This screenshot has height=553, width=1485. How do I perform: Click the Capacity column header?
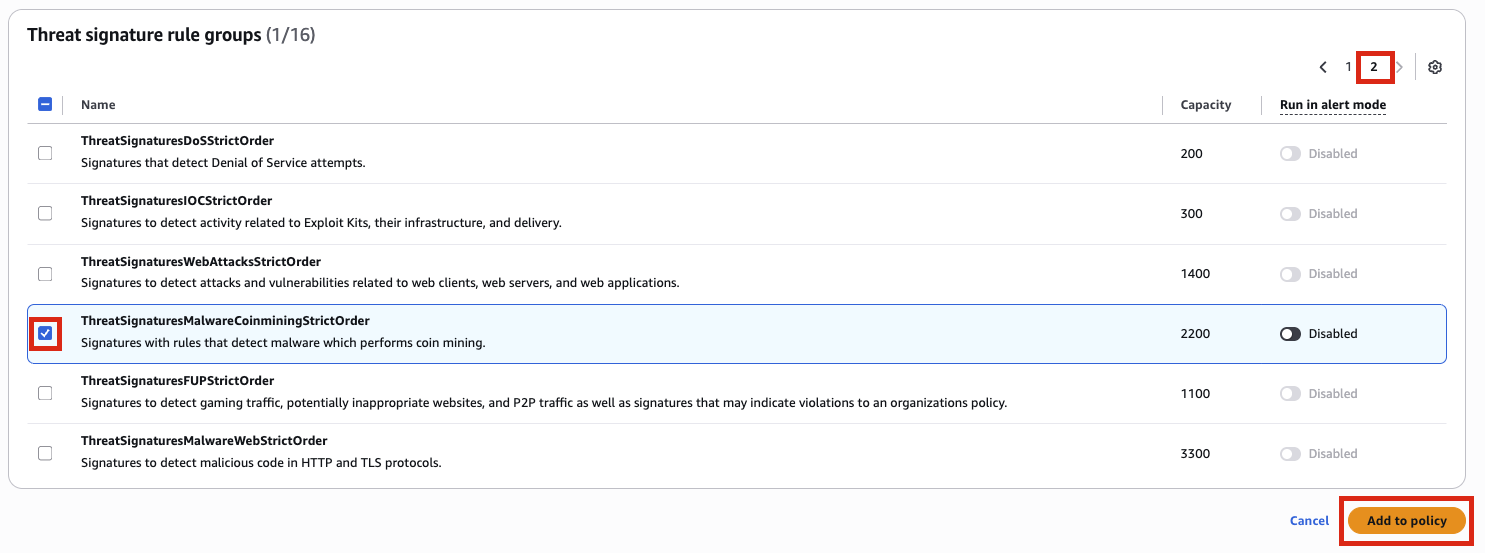(x=1205, y=104)
